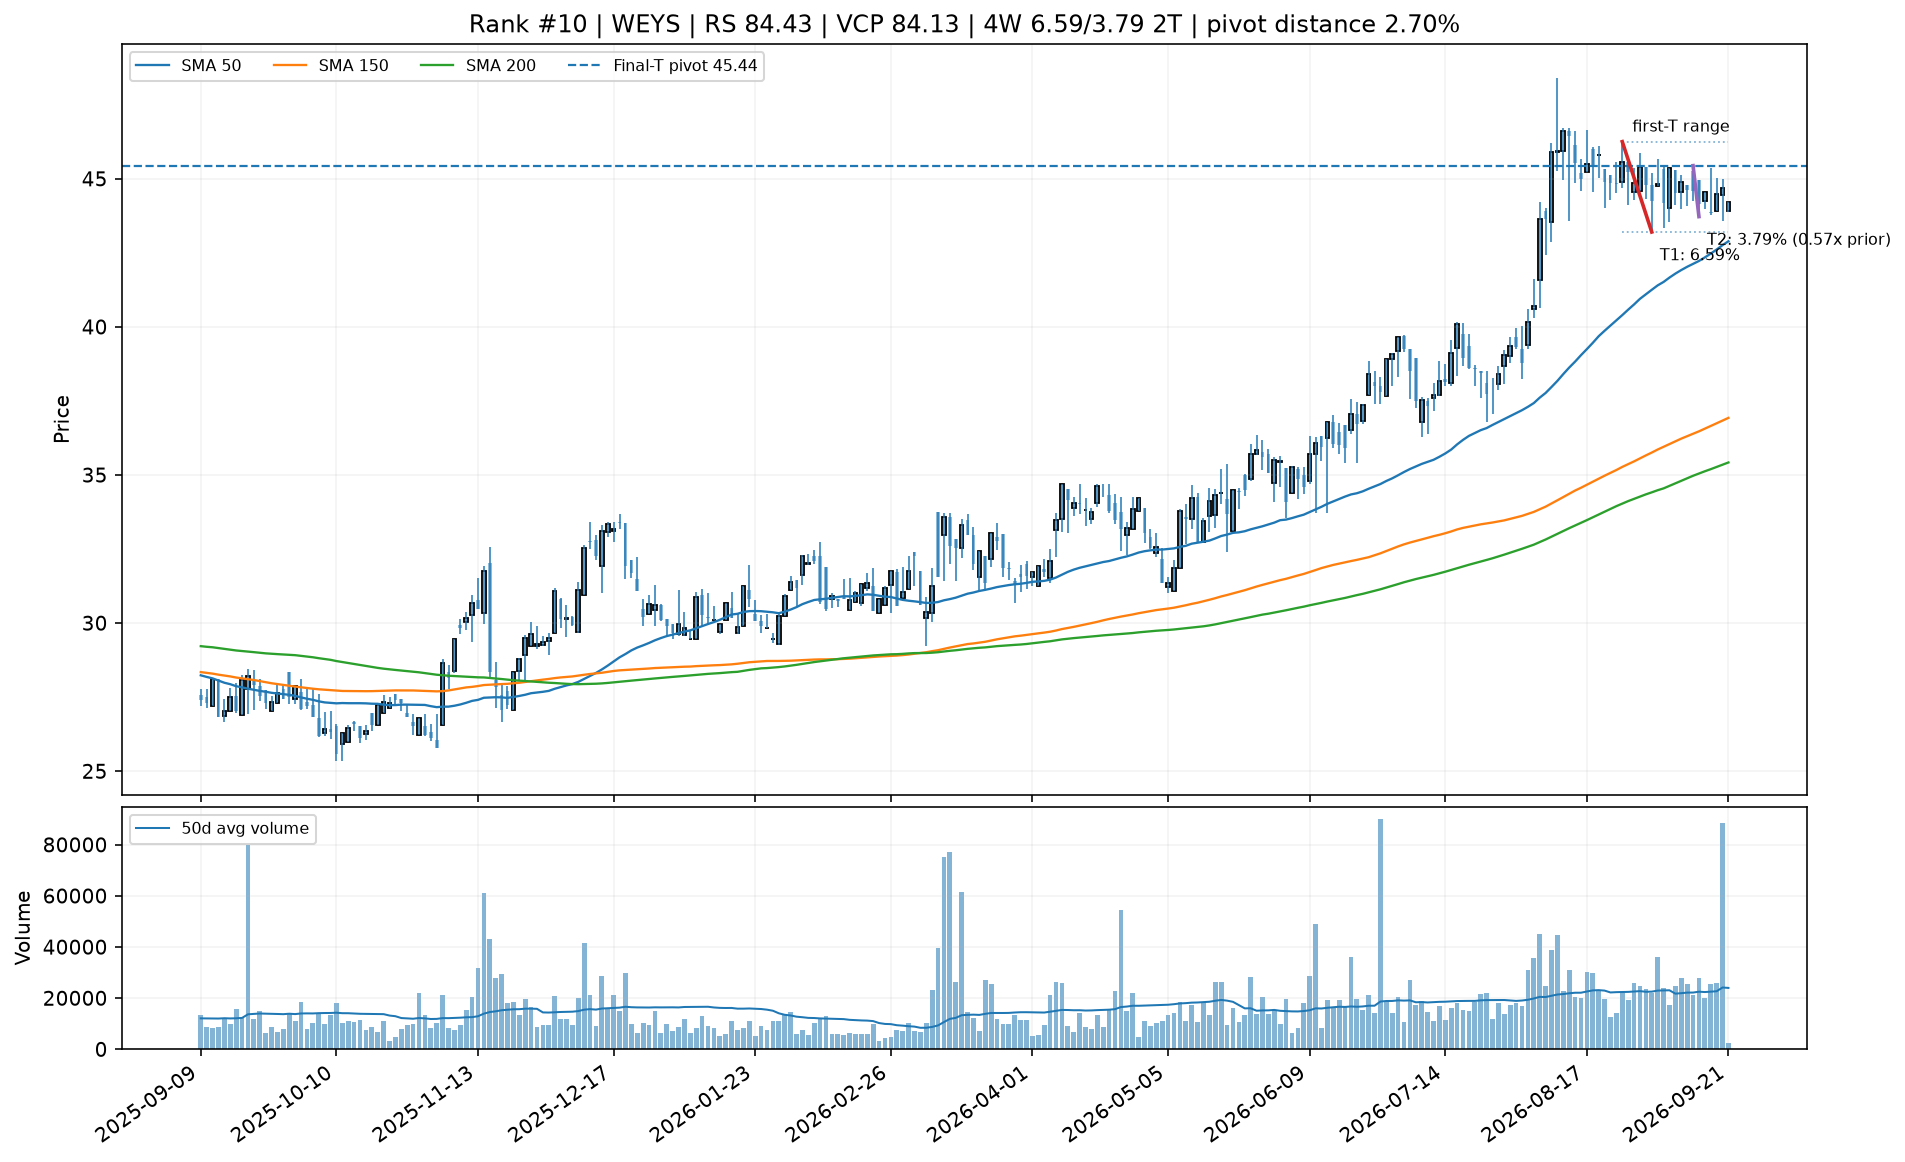The image size is (1905, 1162).
Task: Click the SMA 50 legend entry
Action: (x=189, y=66)
